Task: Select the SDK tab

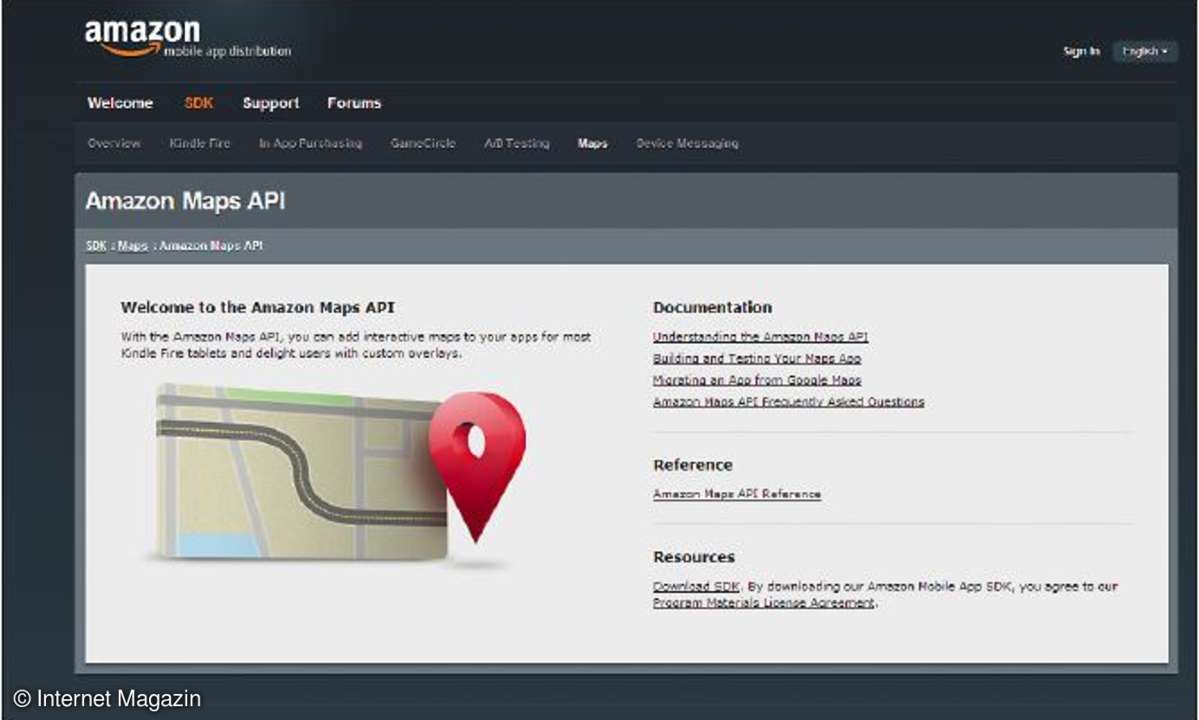Action: click(x=199, y=103)
